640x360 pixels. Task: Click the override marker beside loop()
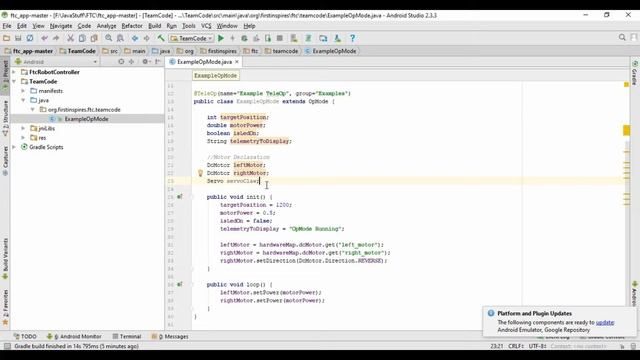(x=180, y=284)
